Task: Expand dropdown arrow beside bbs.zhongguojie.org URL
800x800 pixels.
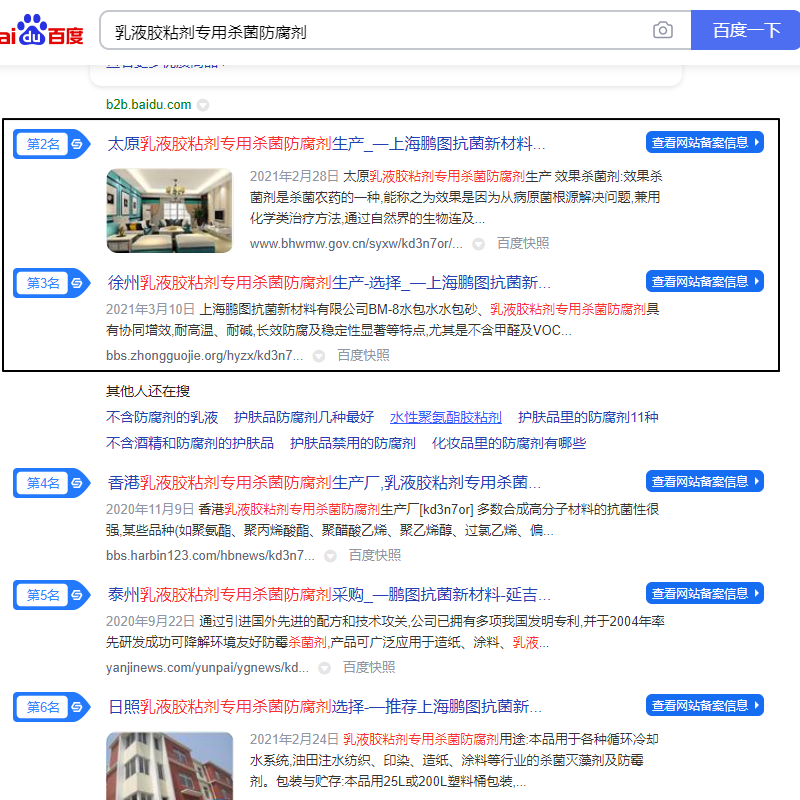Action: [x=319, y=356]
